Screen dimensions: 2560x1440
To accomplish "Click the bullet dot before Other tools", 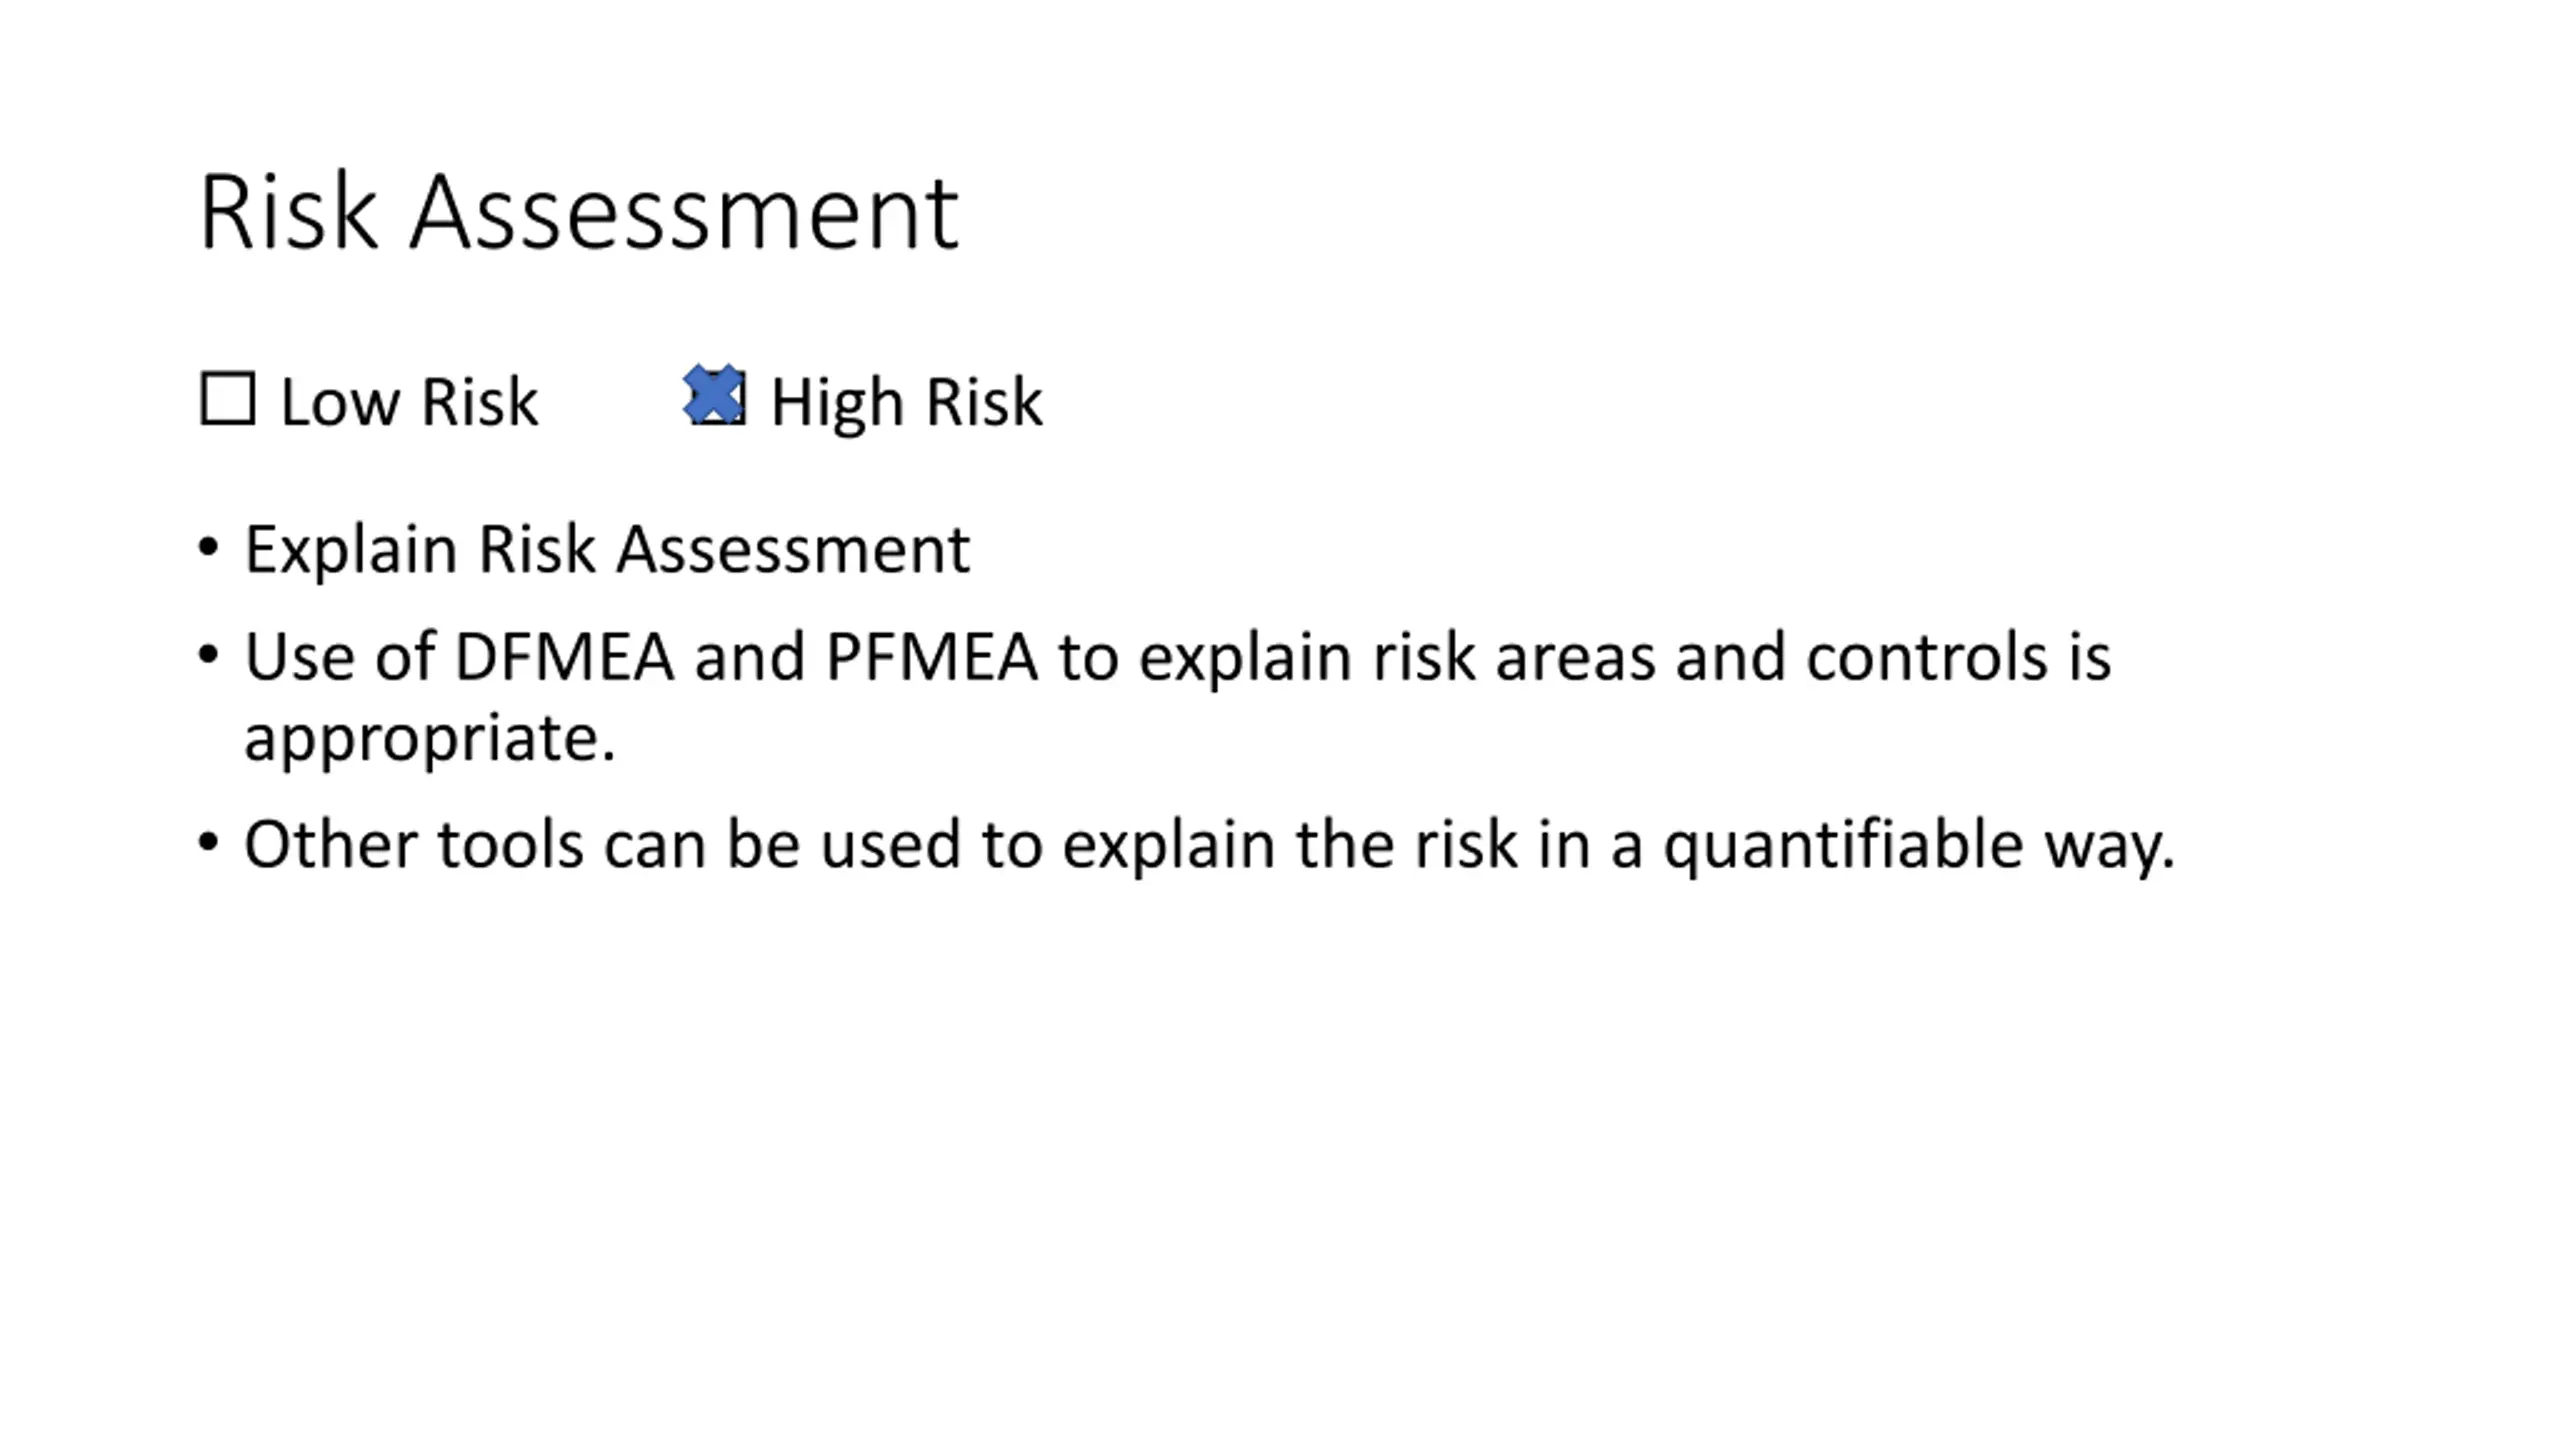I will click(x=208, y=842).
